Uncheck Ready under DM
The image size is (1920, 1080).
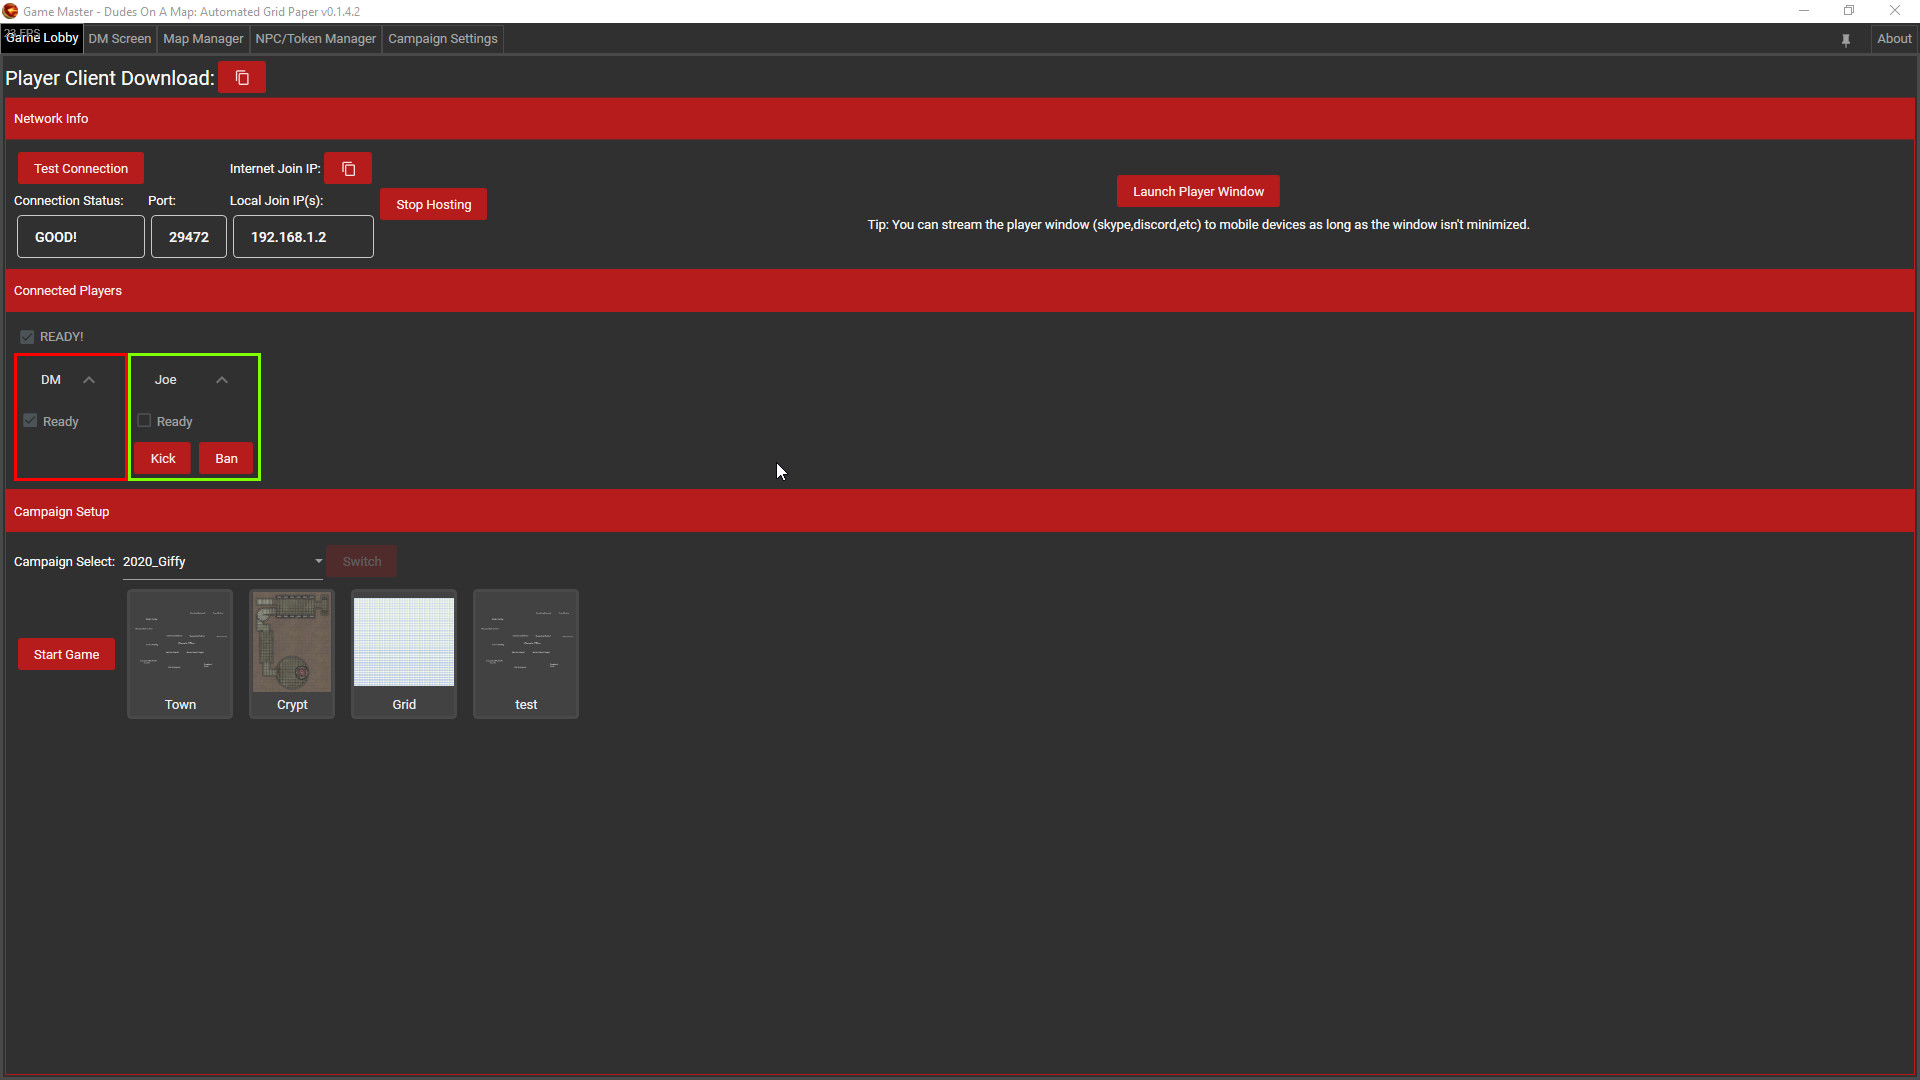(x=29, y=421)
